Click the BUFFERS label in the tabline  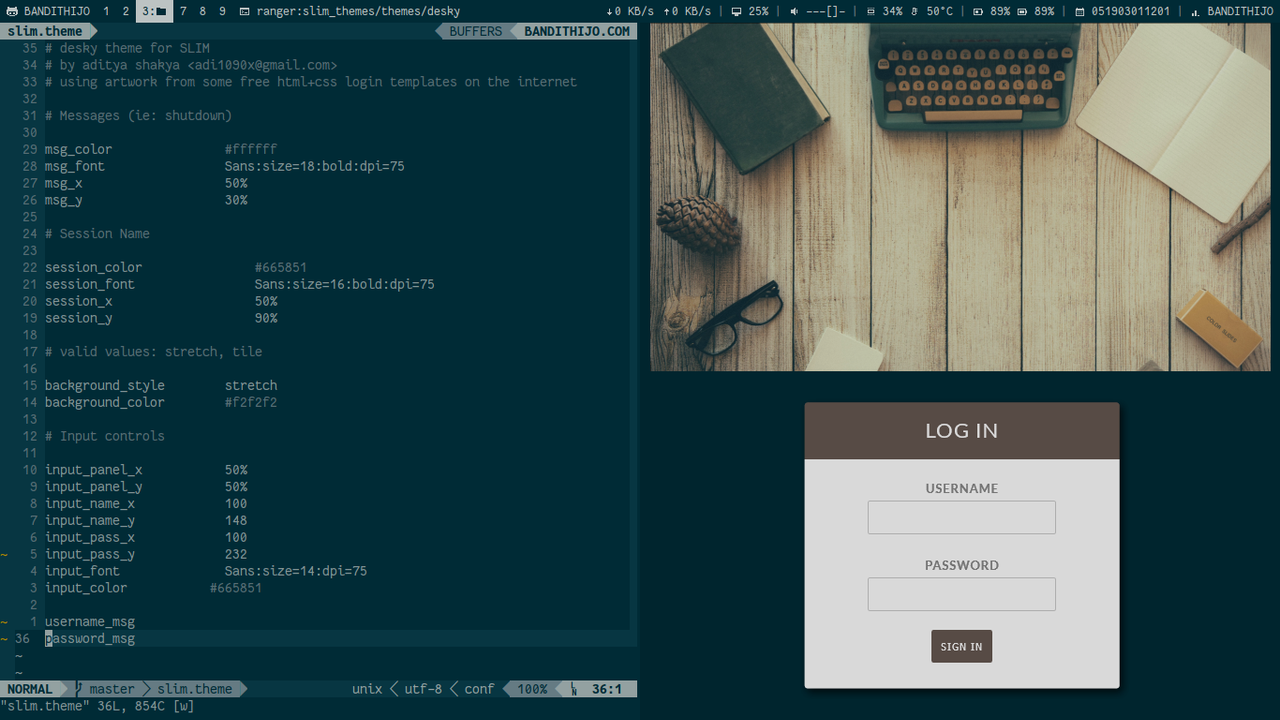[x=476, y=31]
